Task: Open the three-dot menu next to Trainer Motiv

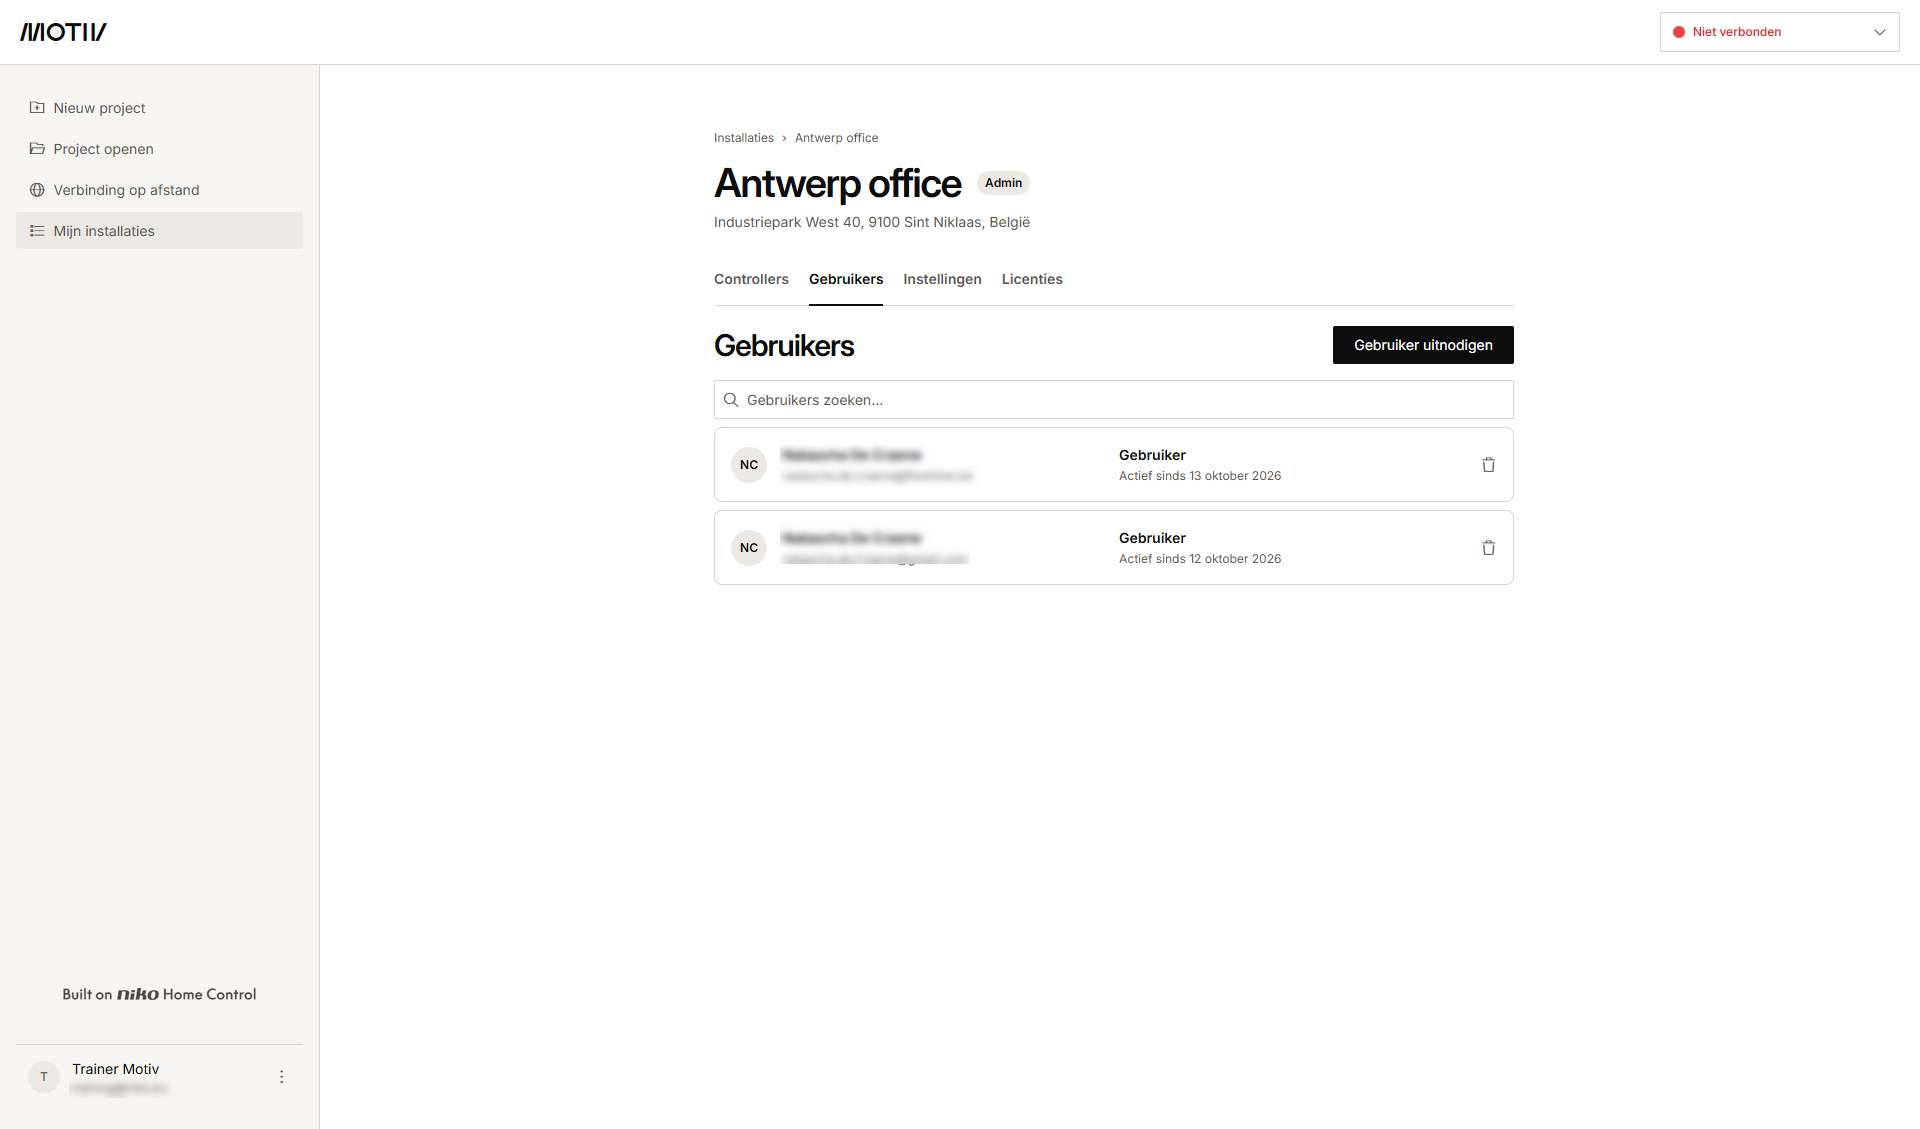Action: click(281, 1077)
